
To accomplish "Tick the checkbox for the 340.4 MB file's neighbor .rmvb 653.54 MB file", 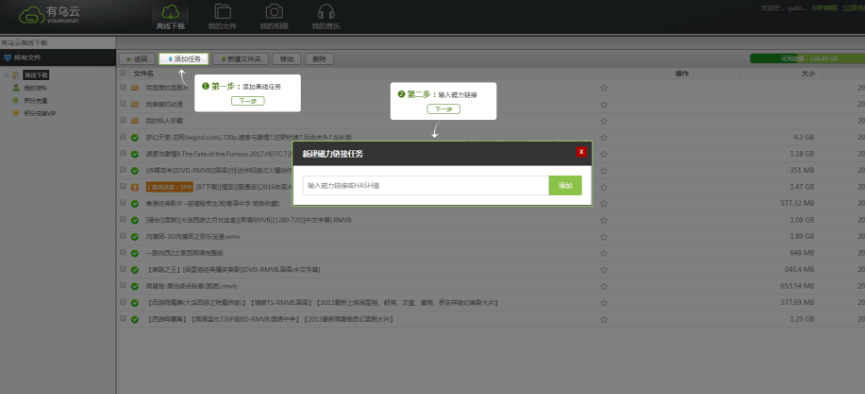I will [122, 285].
